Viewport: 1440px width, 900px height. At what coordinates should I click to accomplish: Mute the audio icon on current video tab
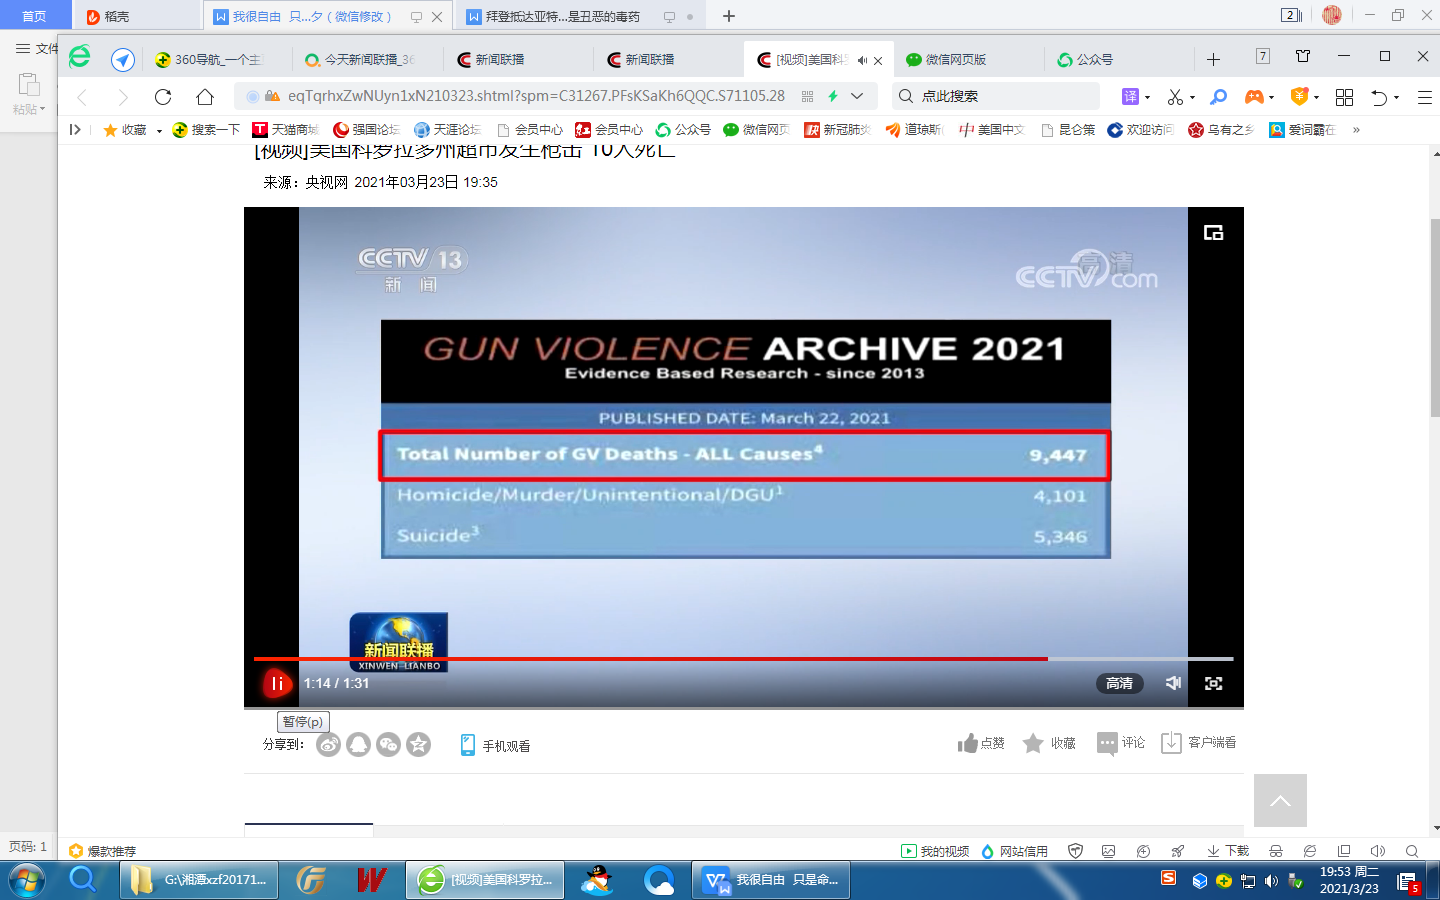click(862, 61)
